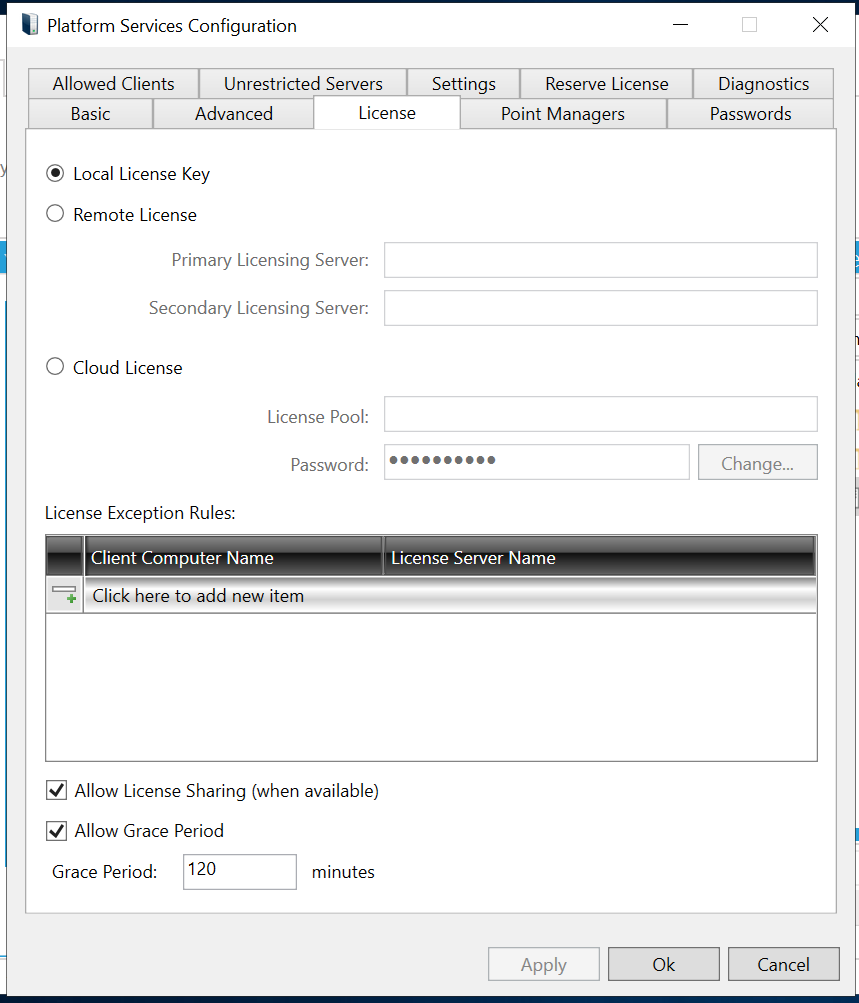Choose the Cloud License option

56,367
